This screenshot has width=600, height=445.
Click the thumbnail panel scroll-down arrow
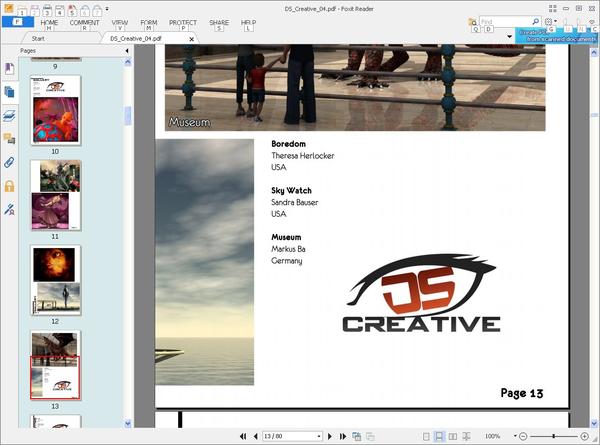tap(128, 423)
